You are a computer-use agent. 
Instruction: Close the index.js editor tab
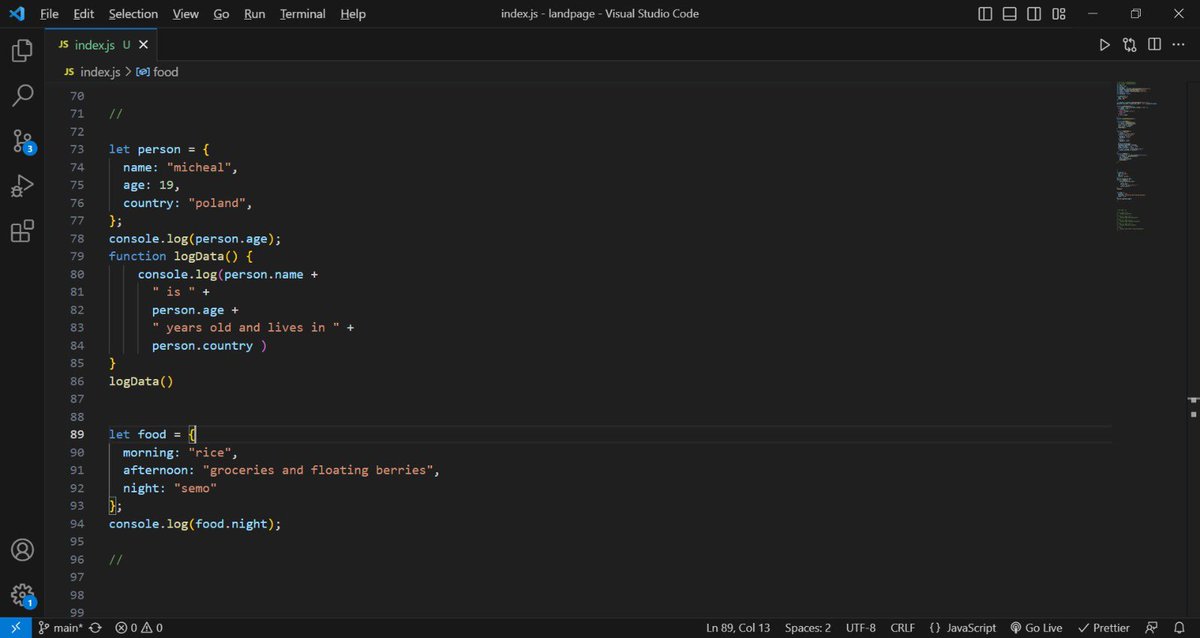pyautogui.click(x=142, y=45)
